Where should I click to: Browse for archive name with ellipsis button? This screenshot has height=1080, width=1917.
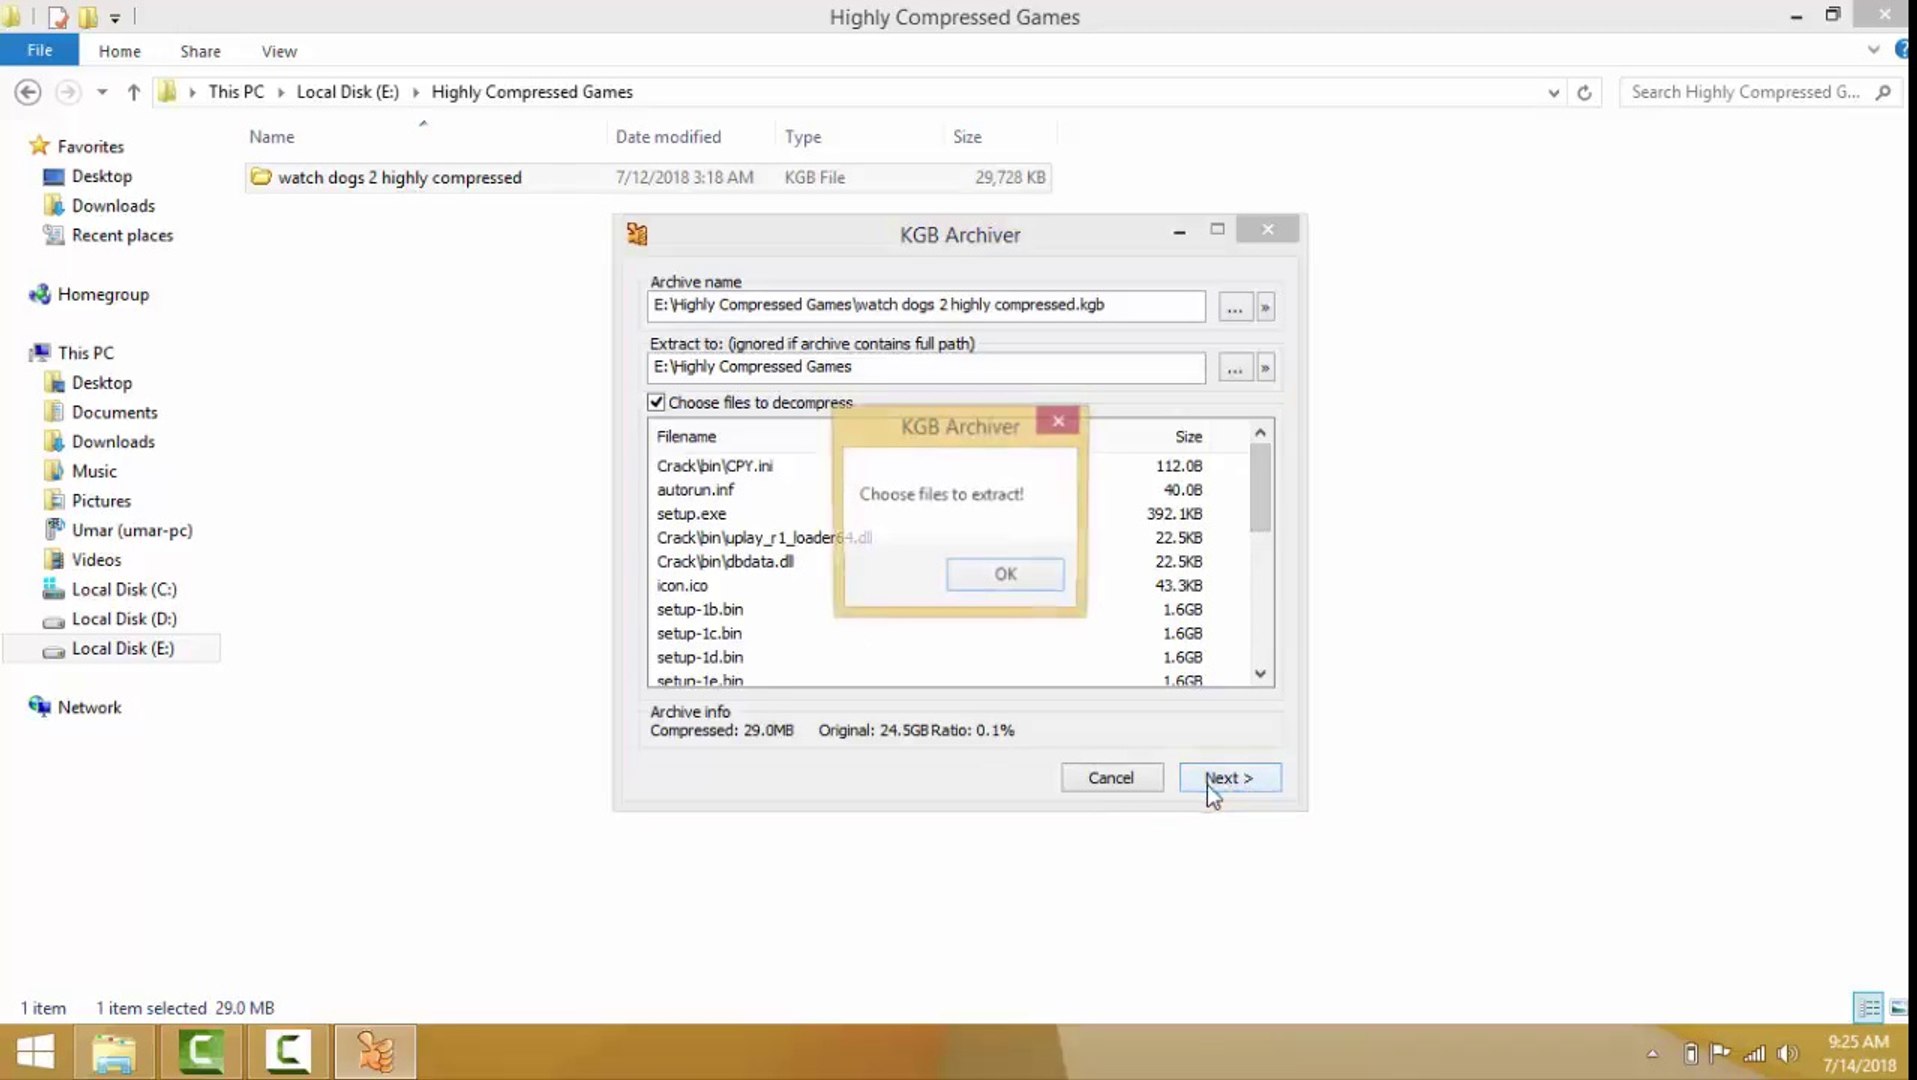point(1235,307)
